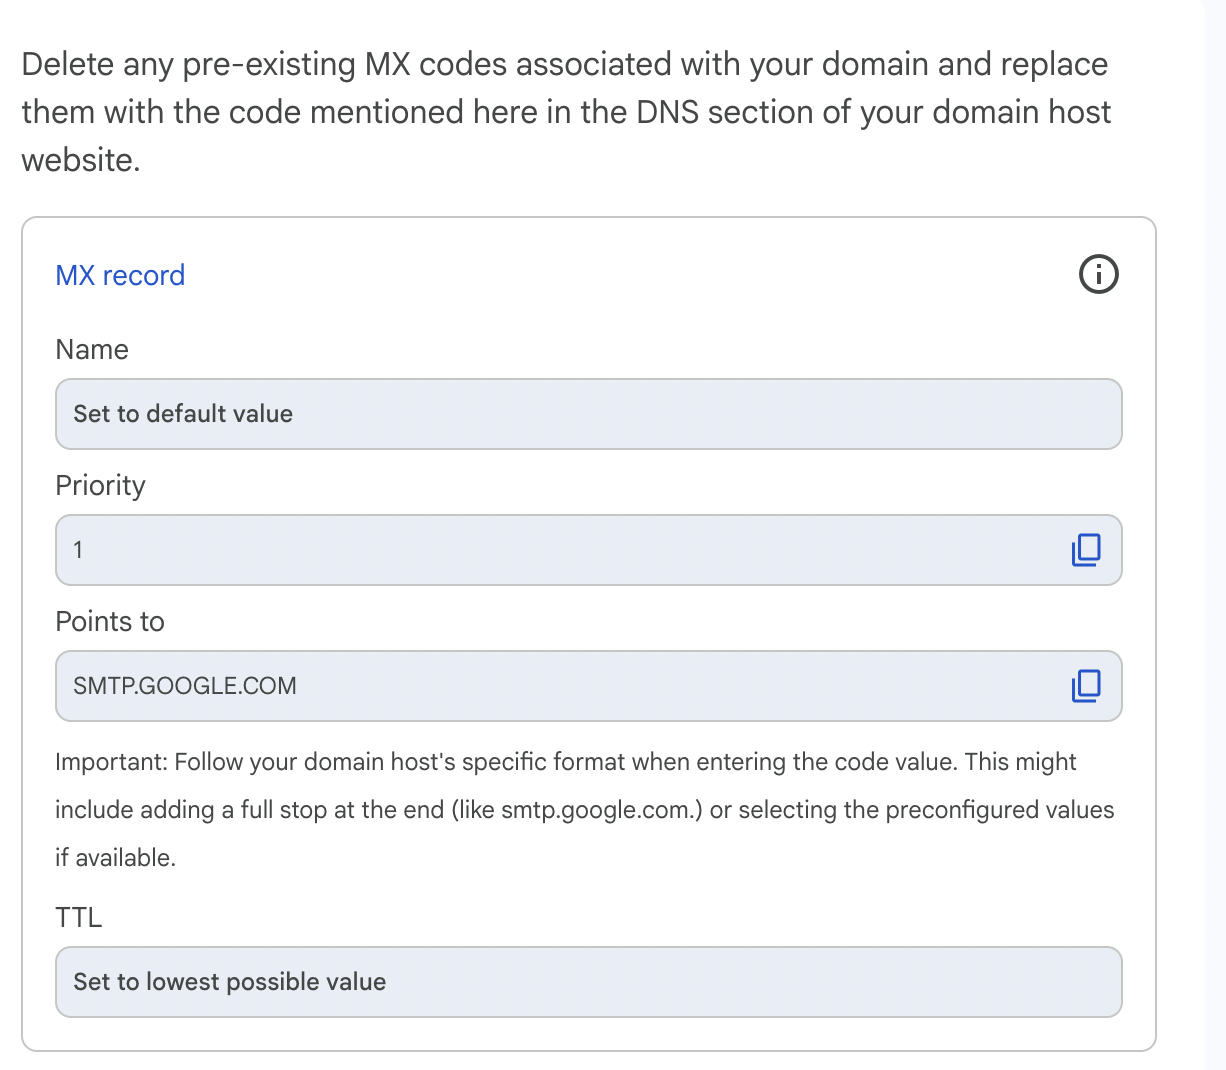Screen dimensions: 1226x1070
Task: Click the Priority field containing 1
Action: click(x=560, y=550)
